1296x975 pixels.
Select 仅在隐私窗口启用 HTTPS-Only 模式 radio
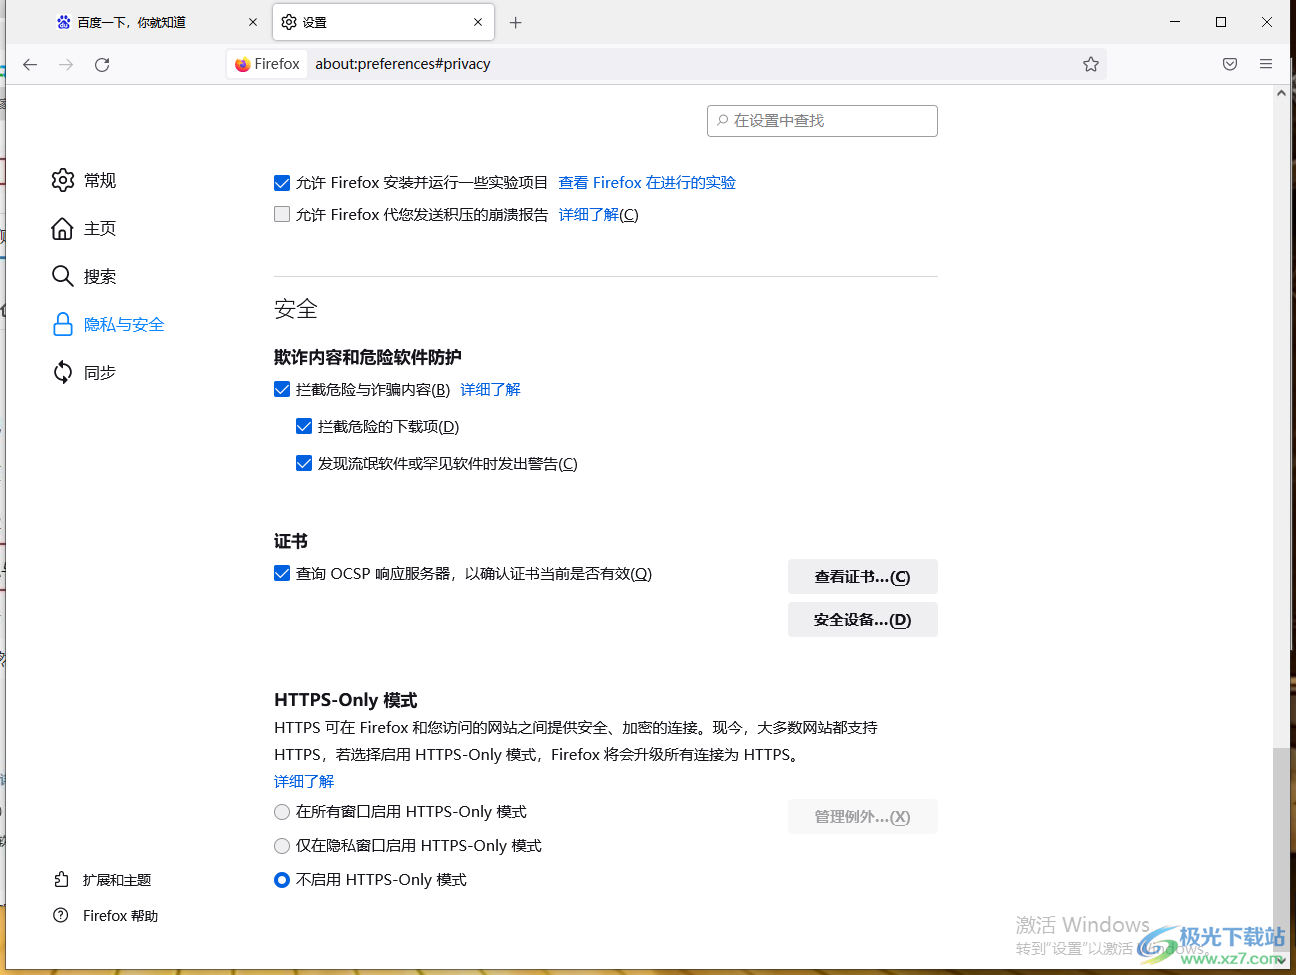coord(282,846)
